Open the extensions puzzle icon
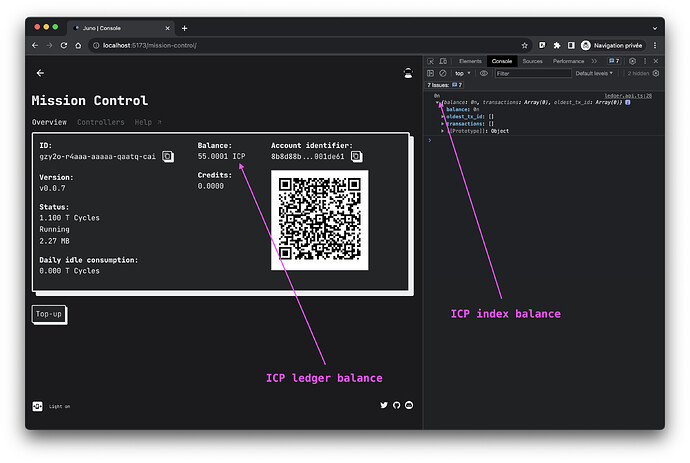This screenshot has width=690, height=463. click(x=557, y=45)
